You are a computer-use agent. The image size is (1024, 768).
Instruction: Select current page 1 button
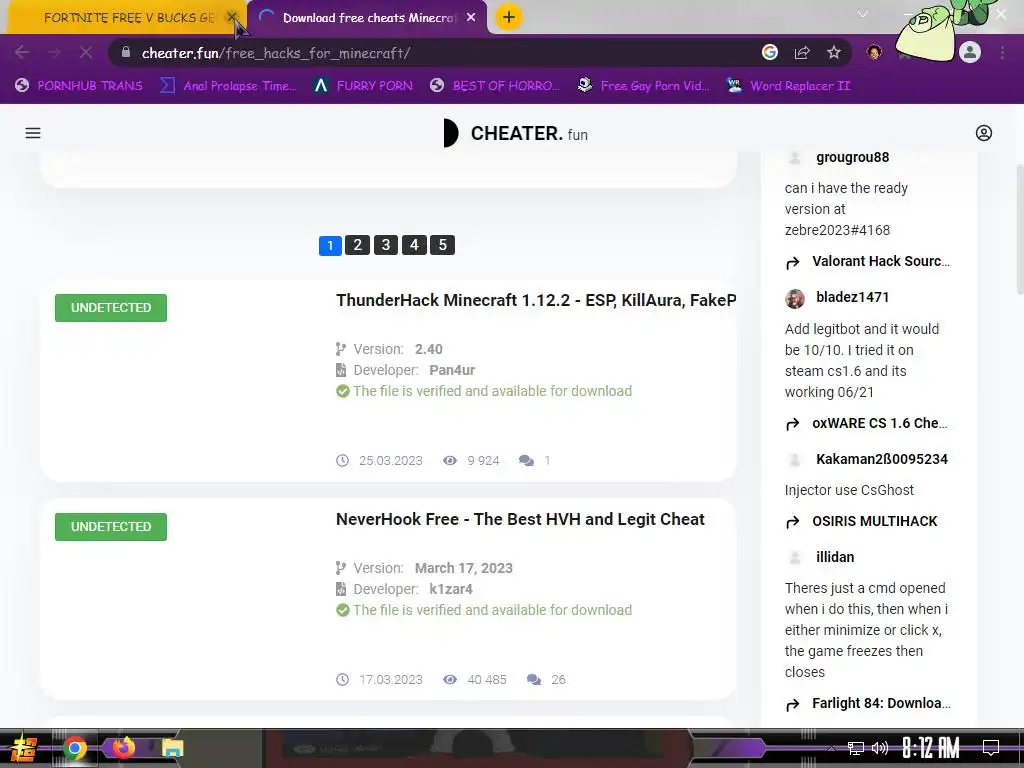(330, 246)
